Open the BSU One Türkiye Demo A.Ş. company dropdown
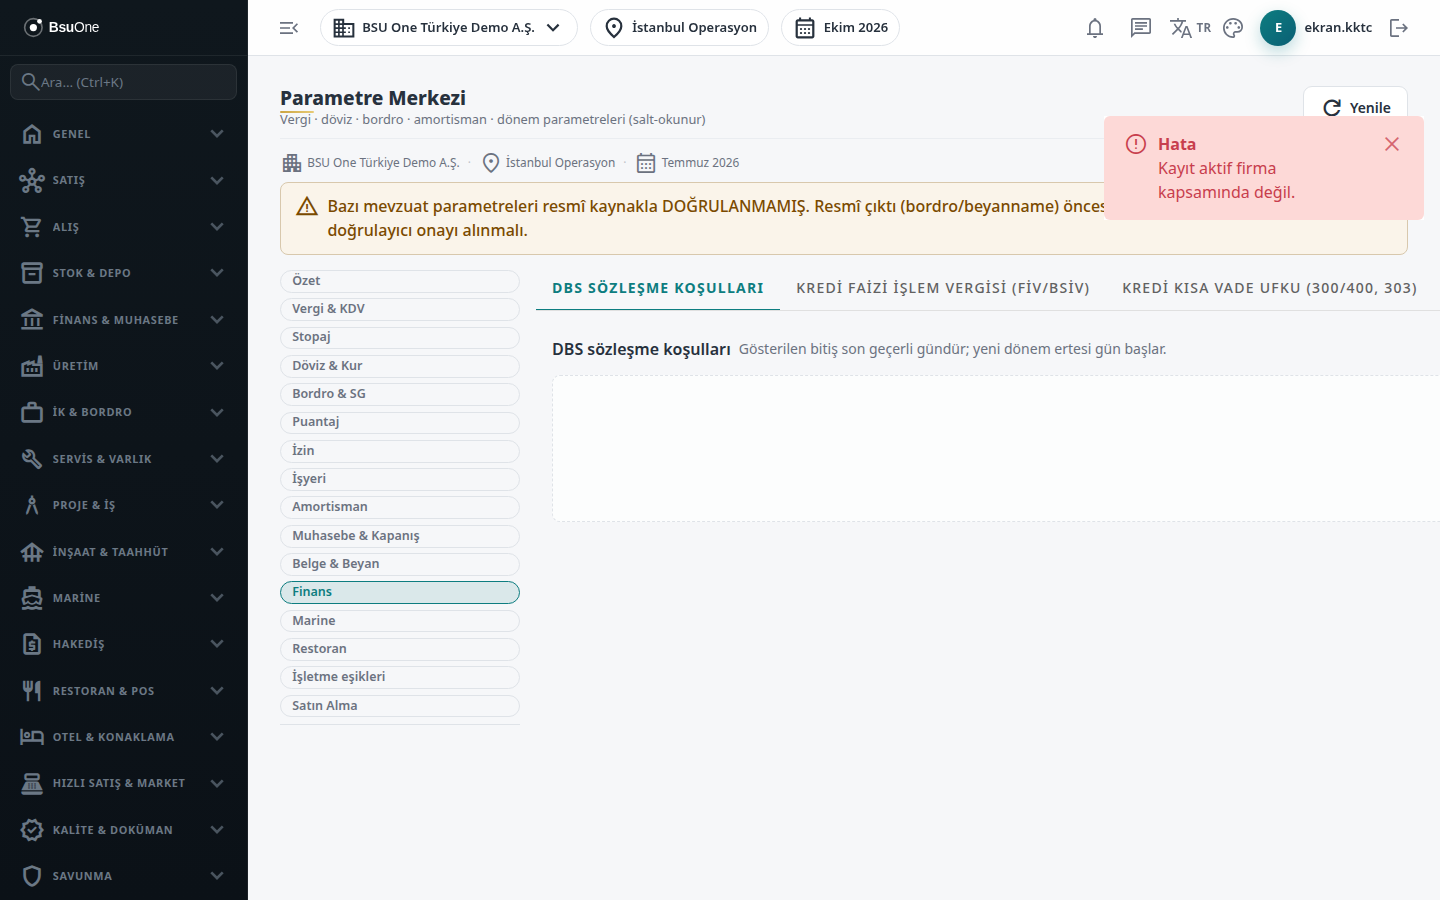 click(449, 28)
